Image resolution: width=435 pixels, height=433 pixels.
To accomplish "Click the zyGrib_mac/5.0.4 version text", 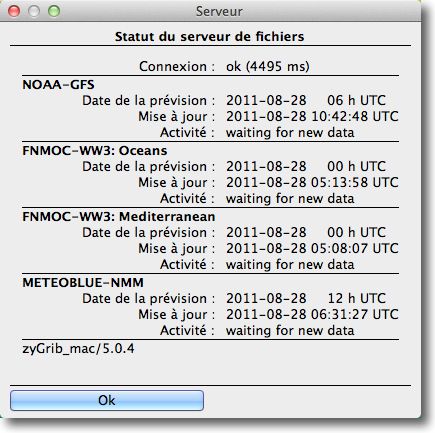I will (78, 349).
